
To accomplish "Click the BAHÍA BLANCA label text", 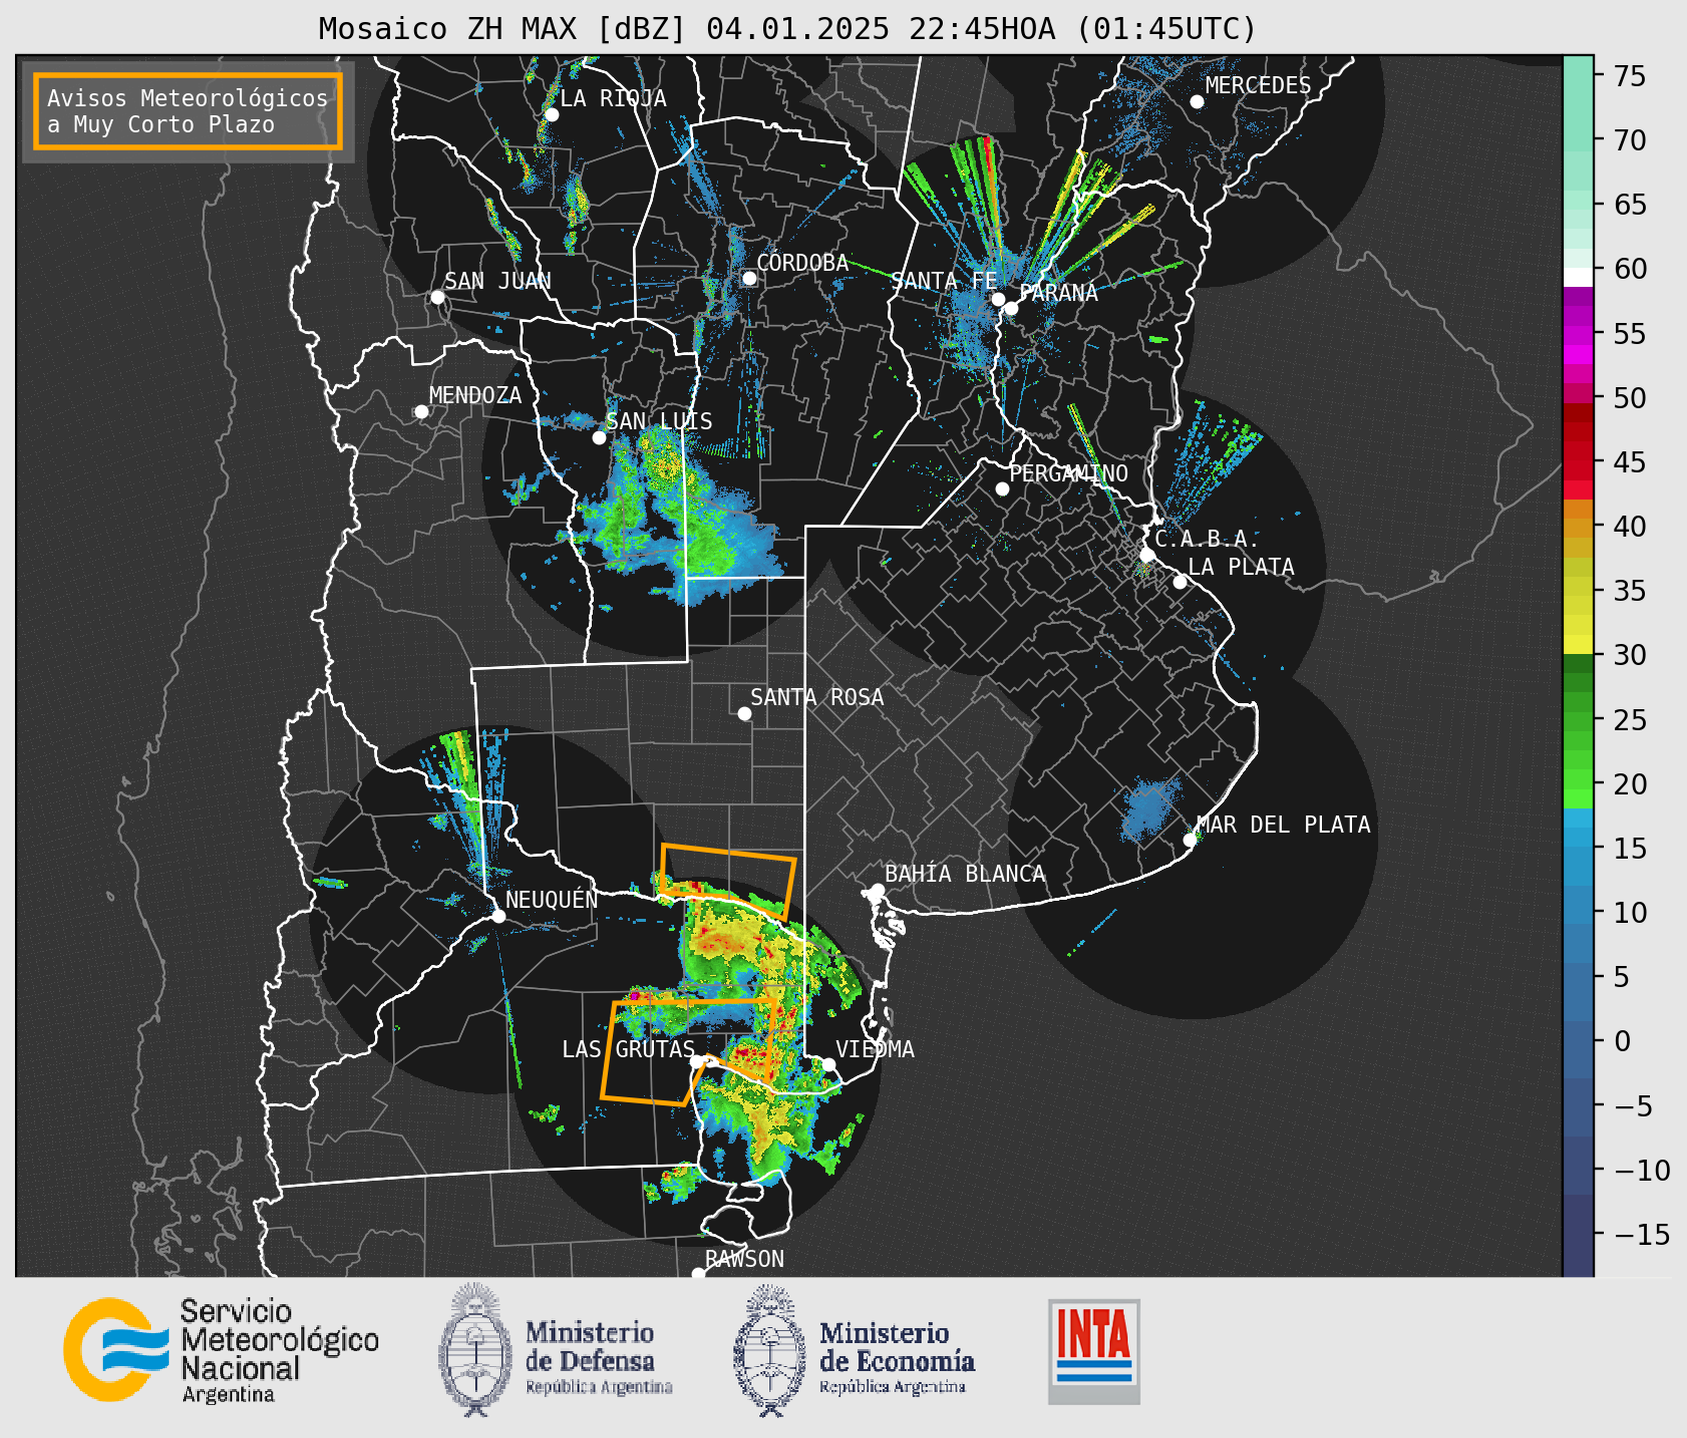I will tap(965, 874).
